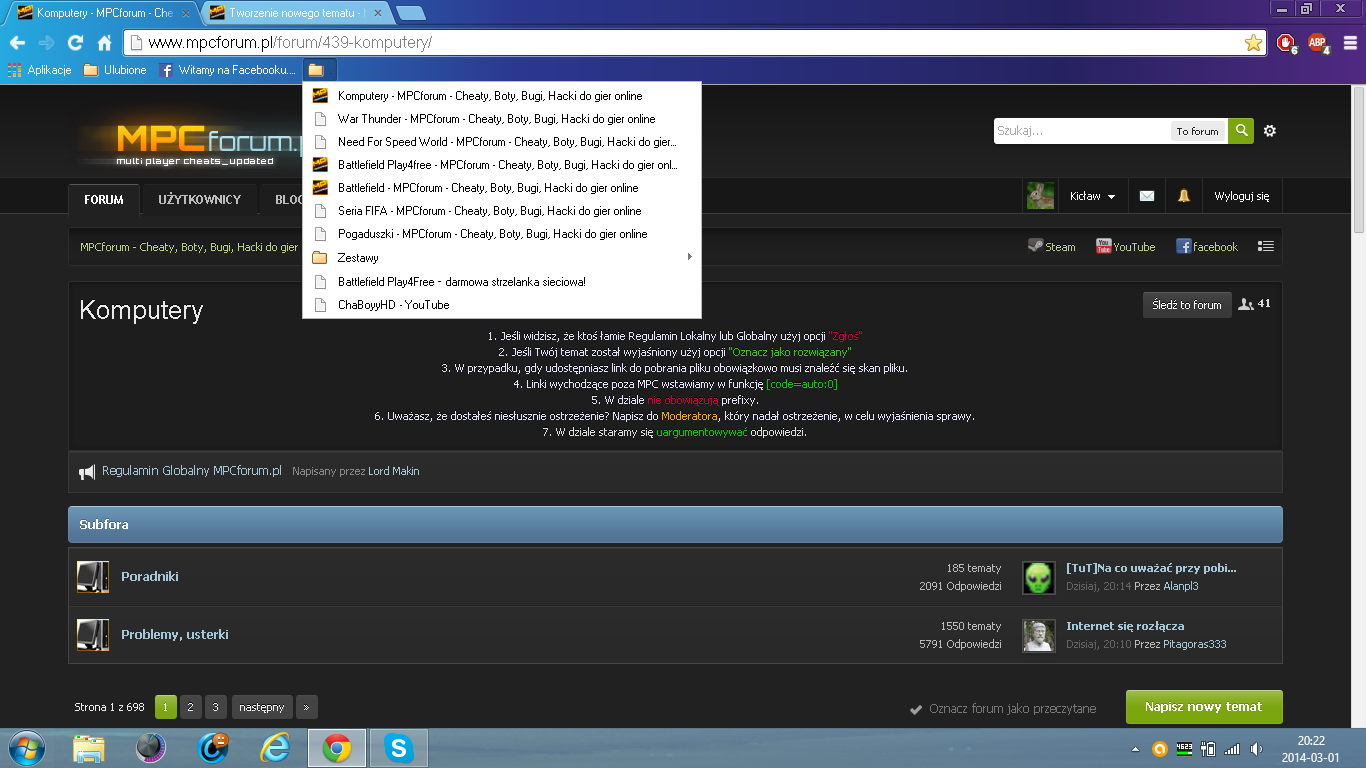Image resolution: width=1366 pixels, height=768 pixels.
Task: Click the volume speaker tray icon
Action: click(1256, 748)
